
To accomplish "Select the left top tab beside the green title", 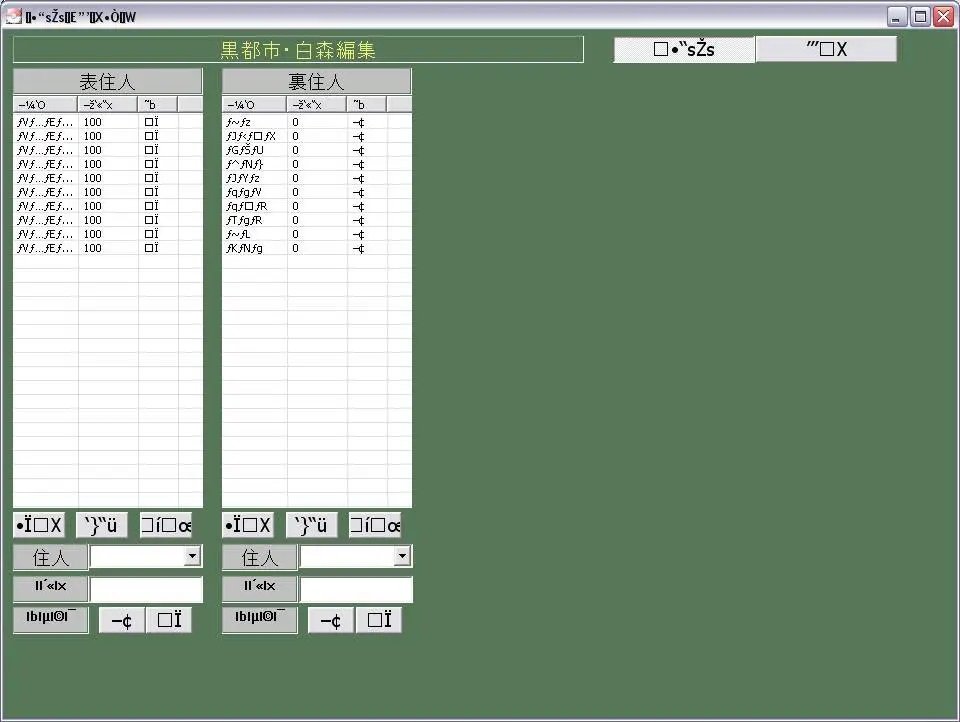I will [684, 50].
